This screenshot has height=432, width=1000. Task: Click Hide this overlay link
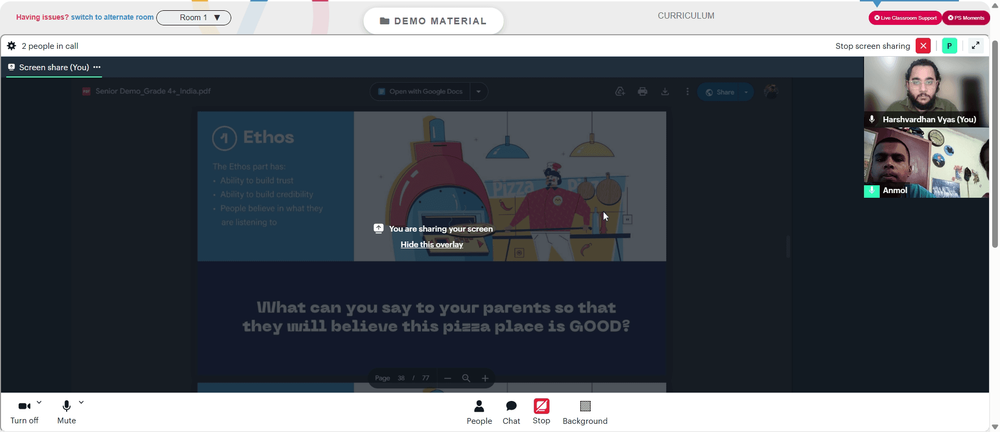point(432,244)
